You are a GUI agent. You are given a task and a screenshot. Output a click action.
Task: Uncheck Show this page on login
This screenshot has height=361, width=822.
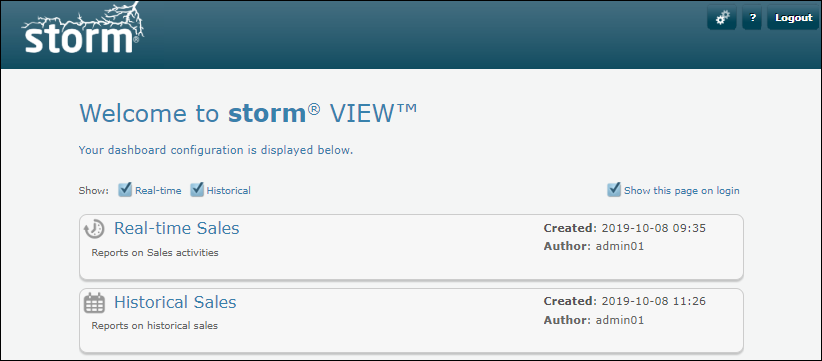[614, 190]
